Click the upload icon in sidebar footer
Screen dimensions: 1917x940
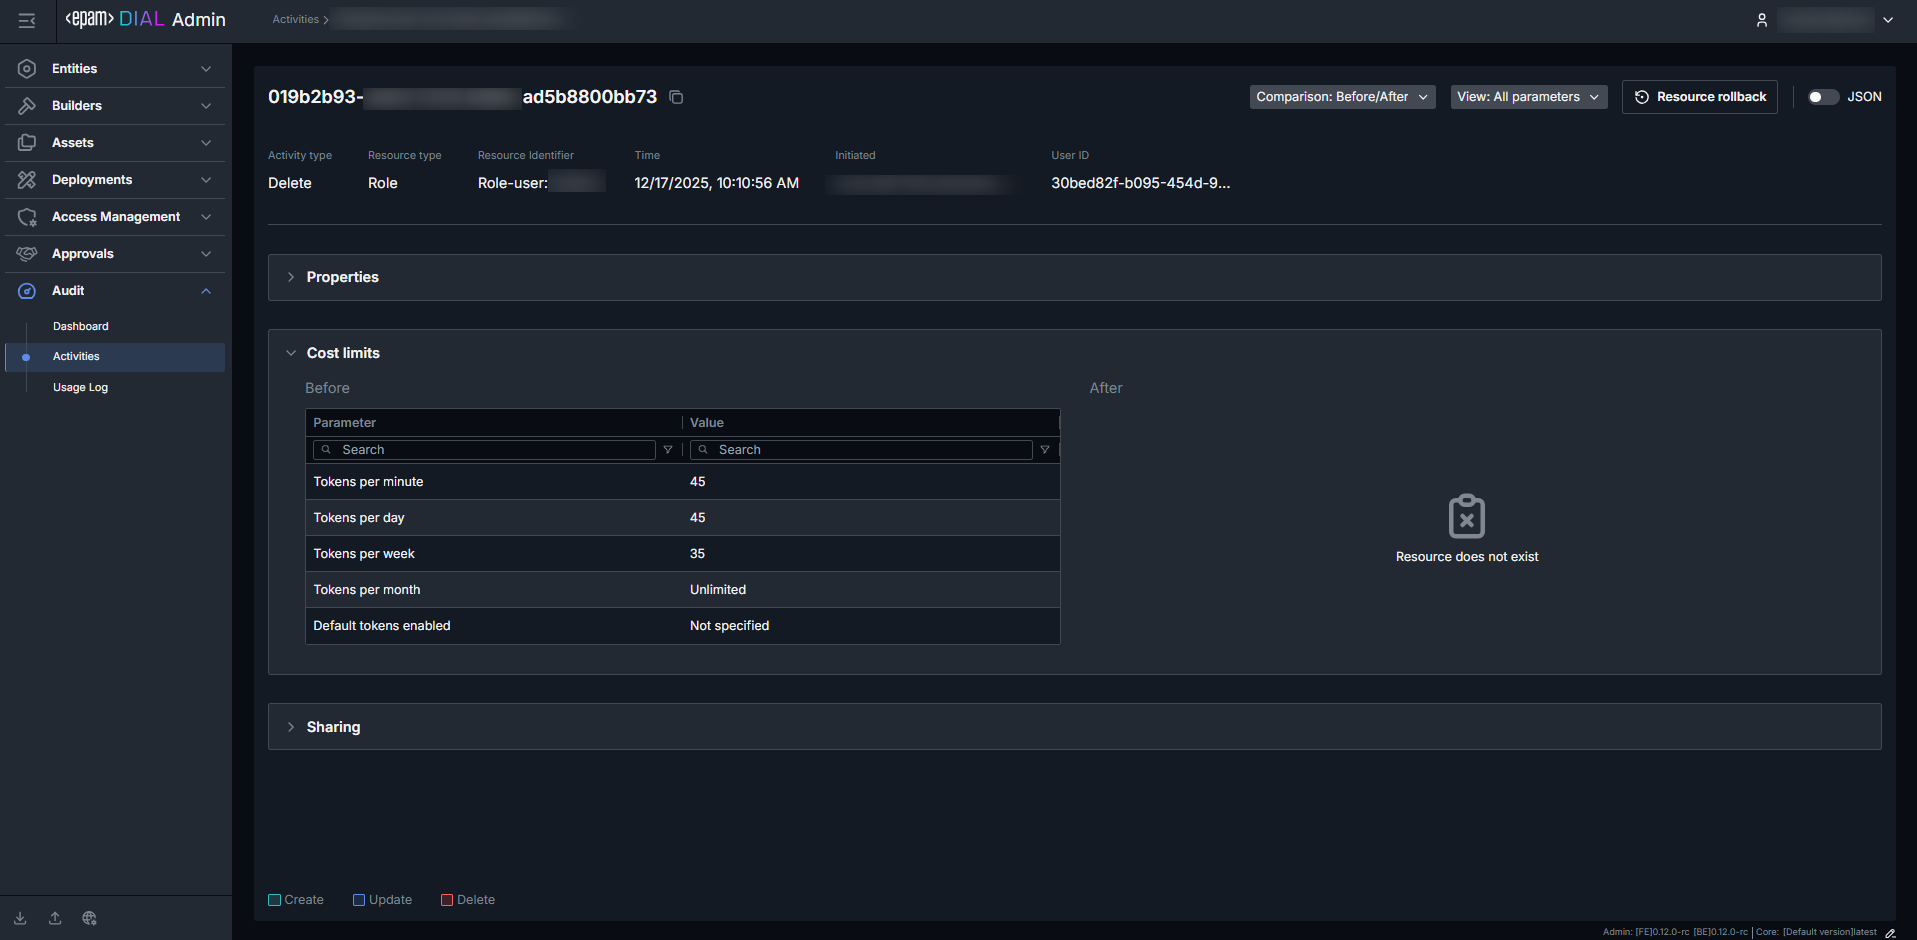[55, 918]
